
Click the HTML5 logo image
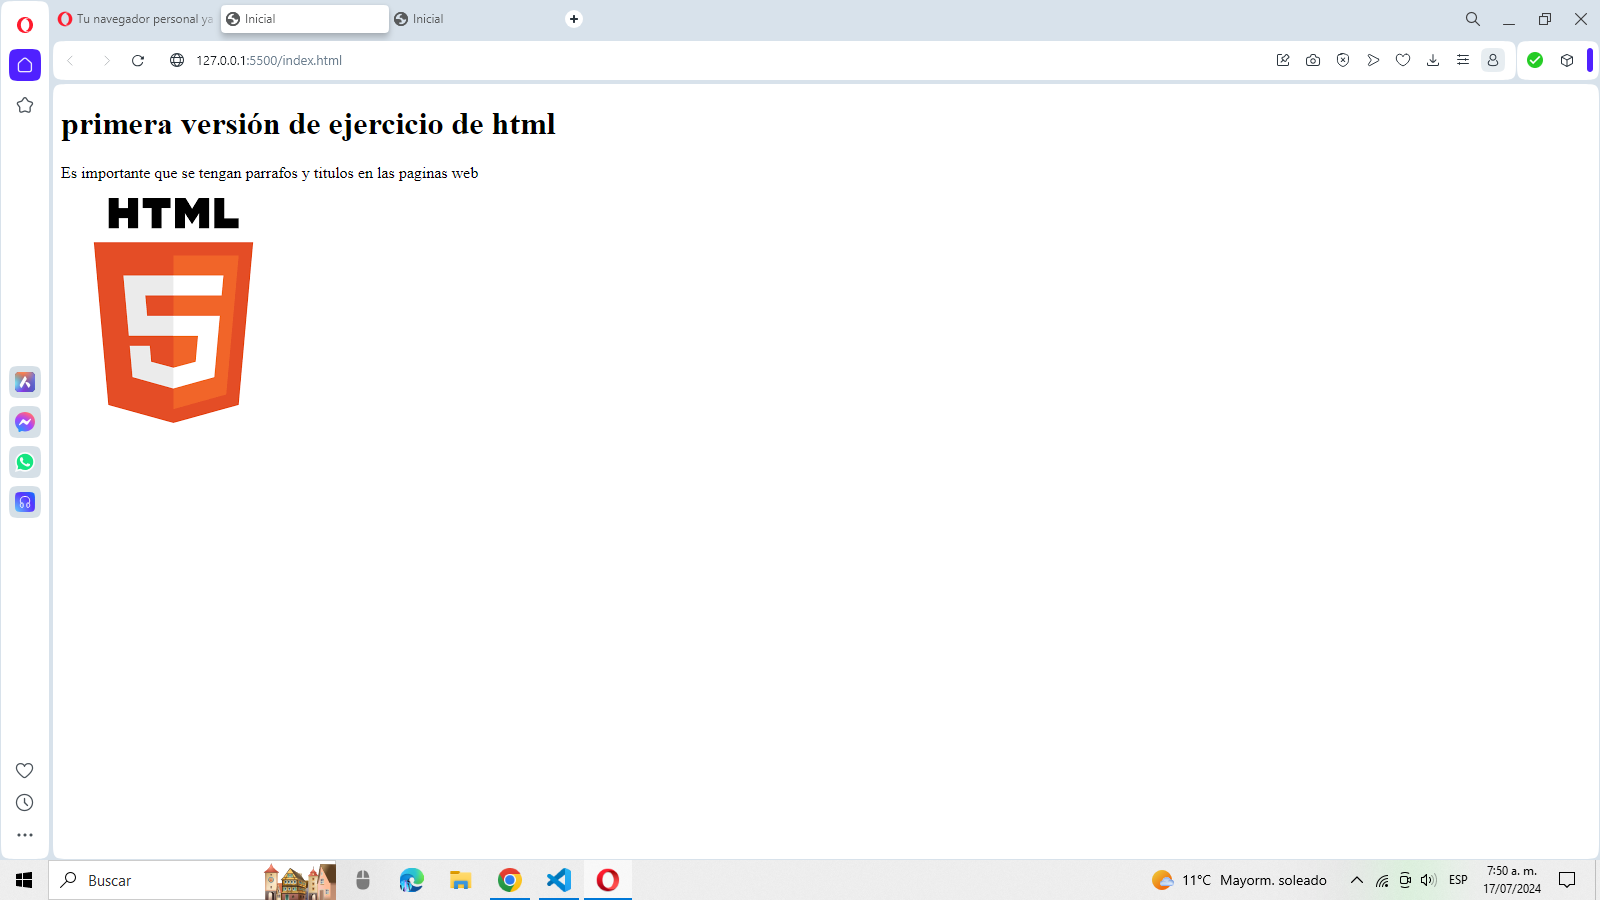point(173,310)
